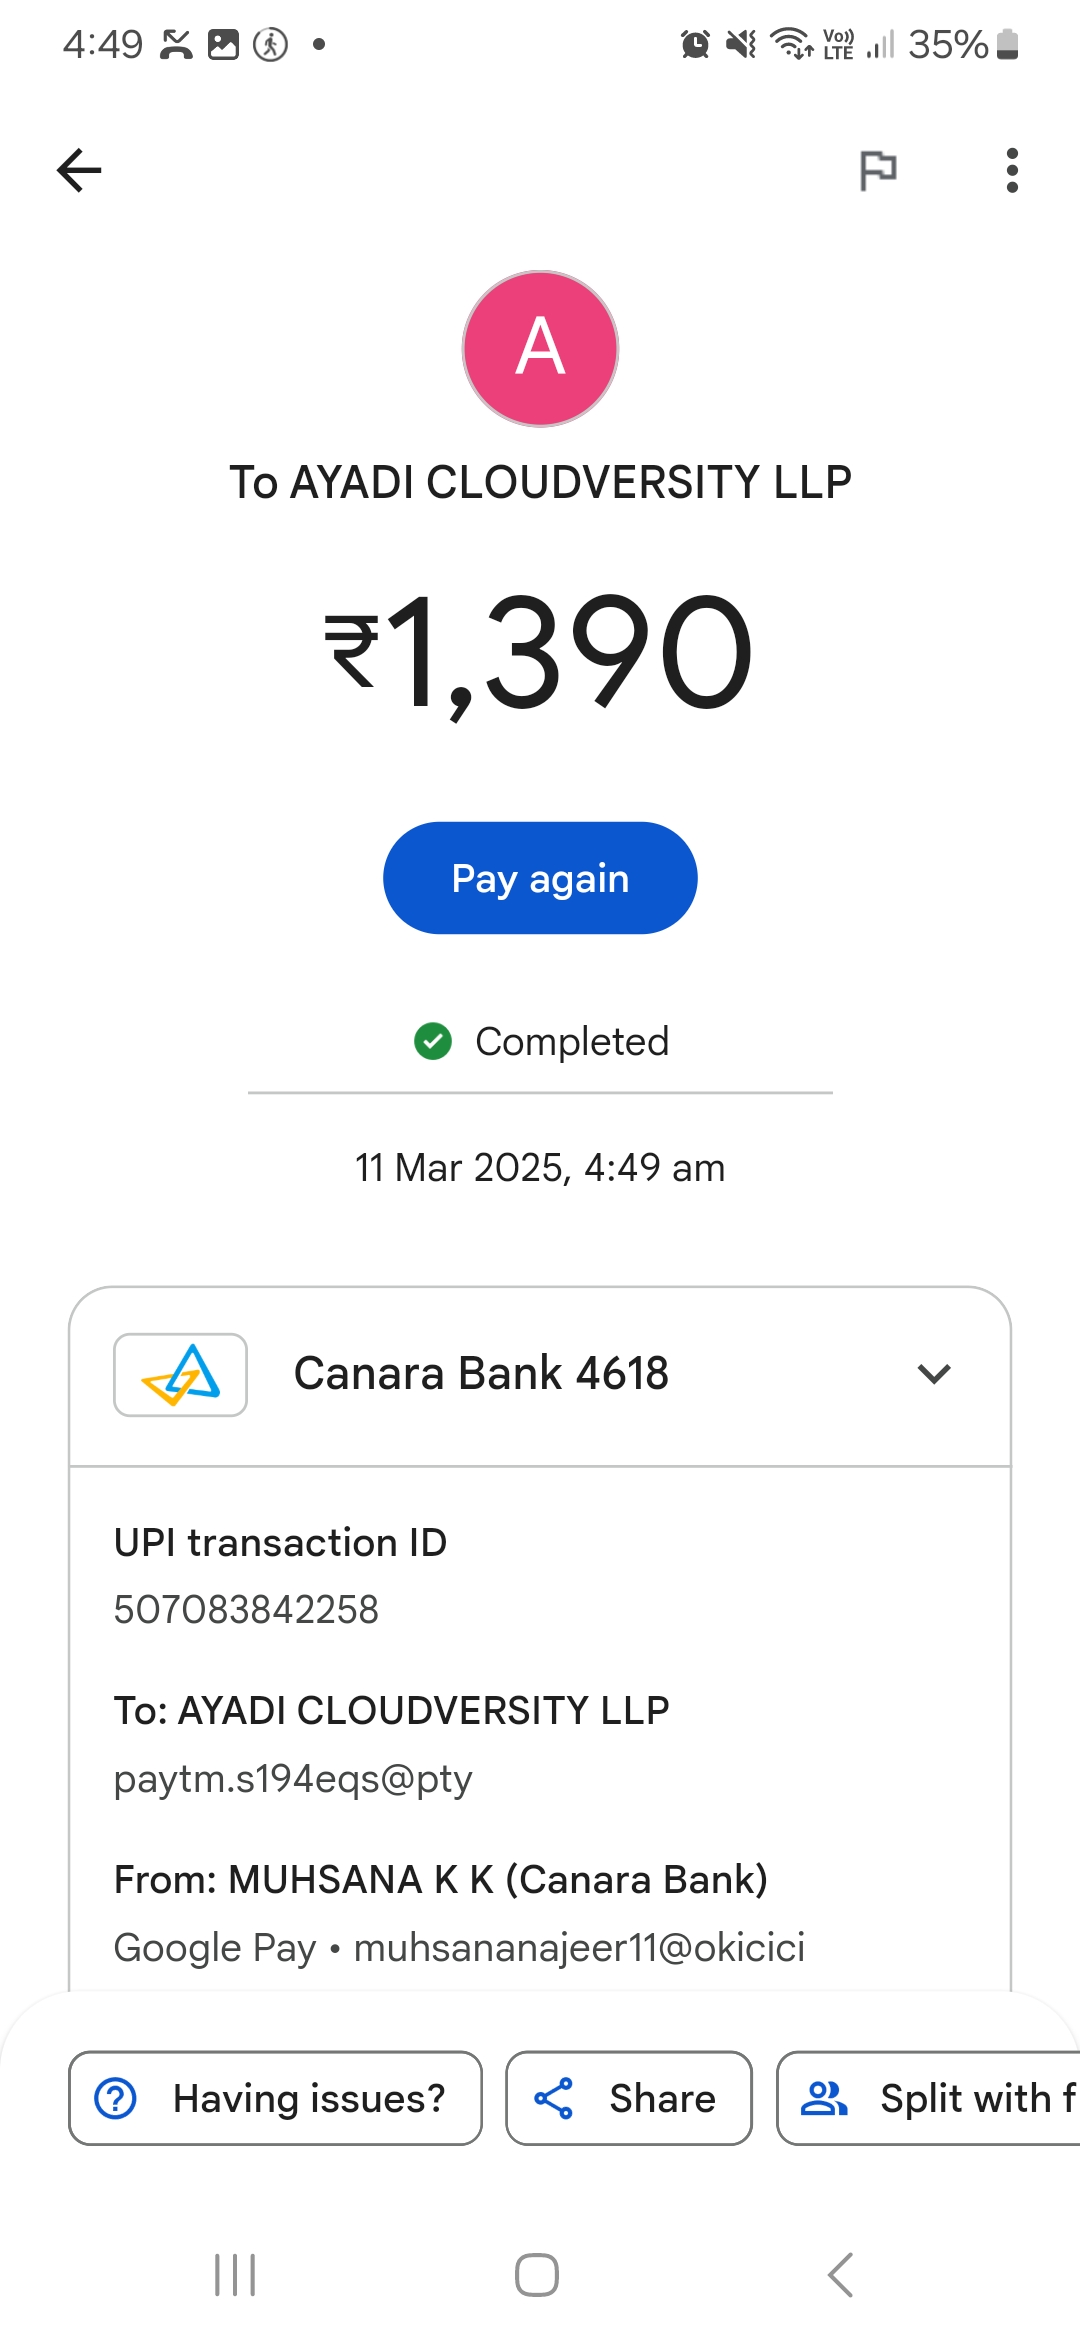This screenshot has height=2340, width=1080.
Task: Tap the Share button label
Action: point(662,2098)
